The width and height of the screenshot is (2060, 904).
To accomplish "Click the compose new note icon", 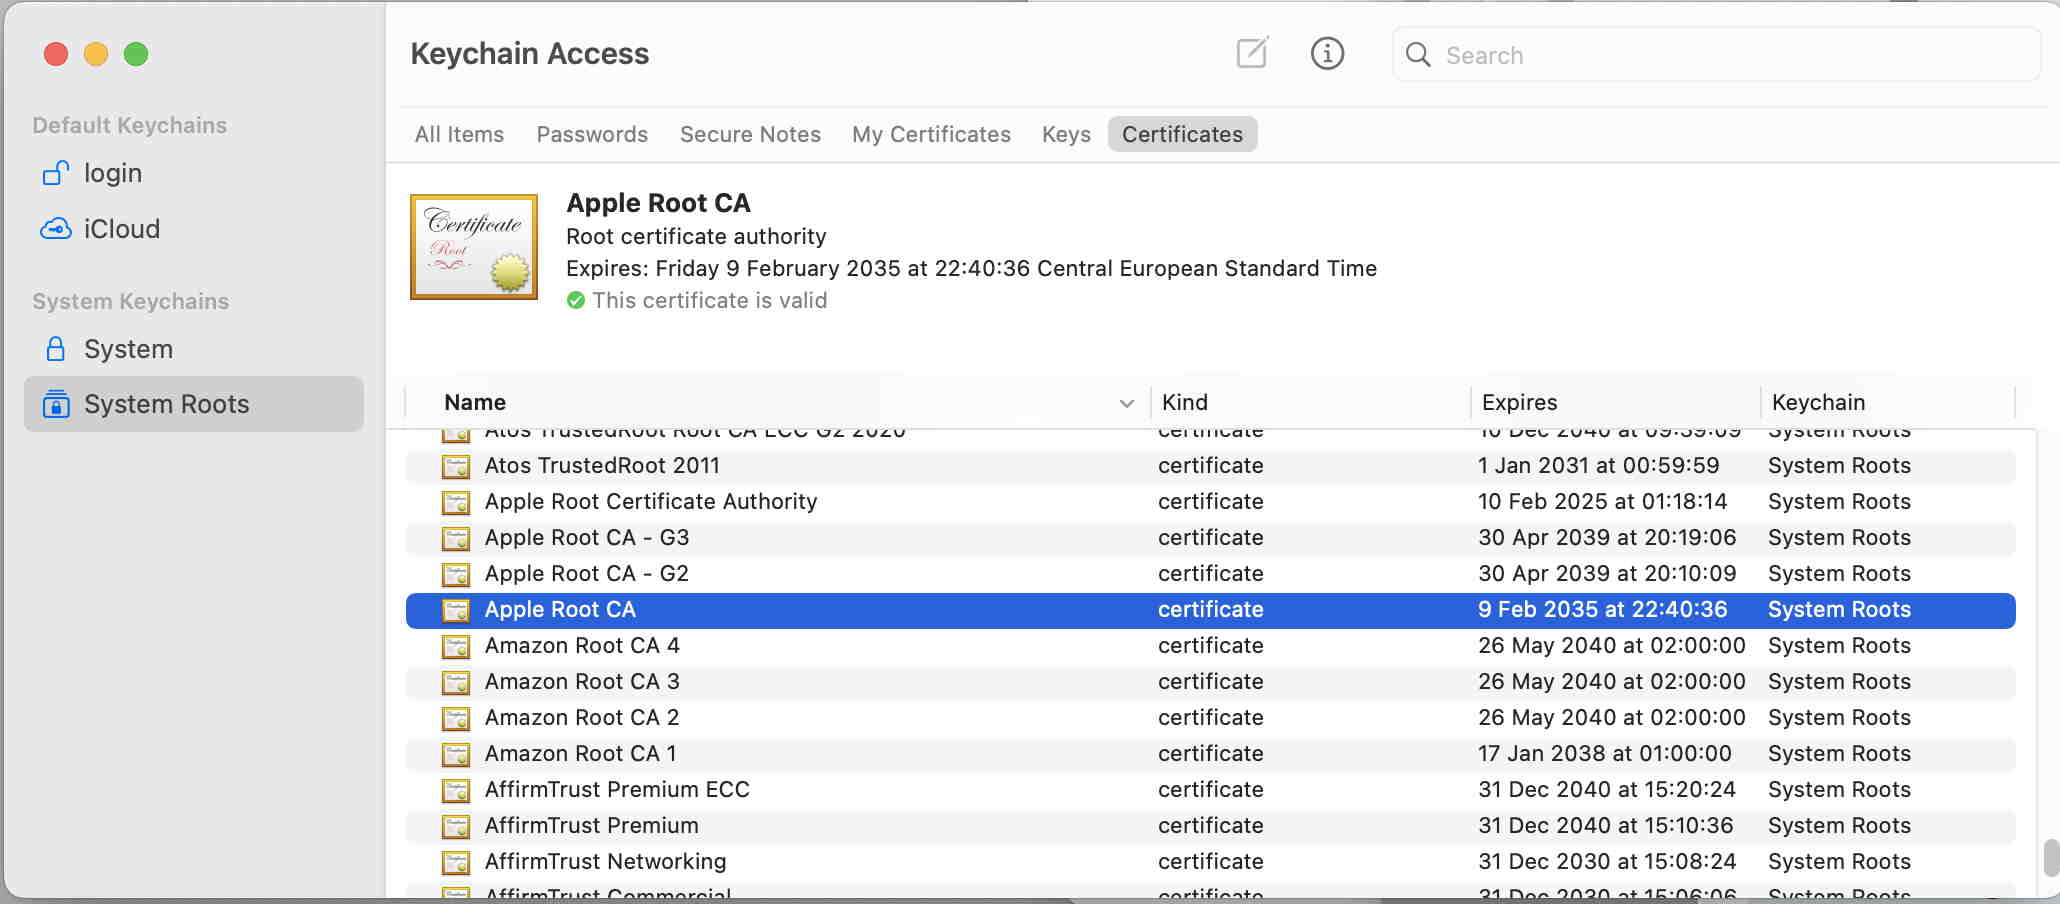I will [1252, 53].
